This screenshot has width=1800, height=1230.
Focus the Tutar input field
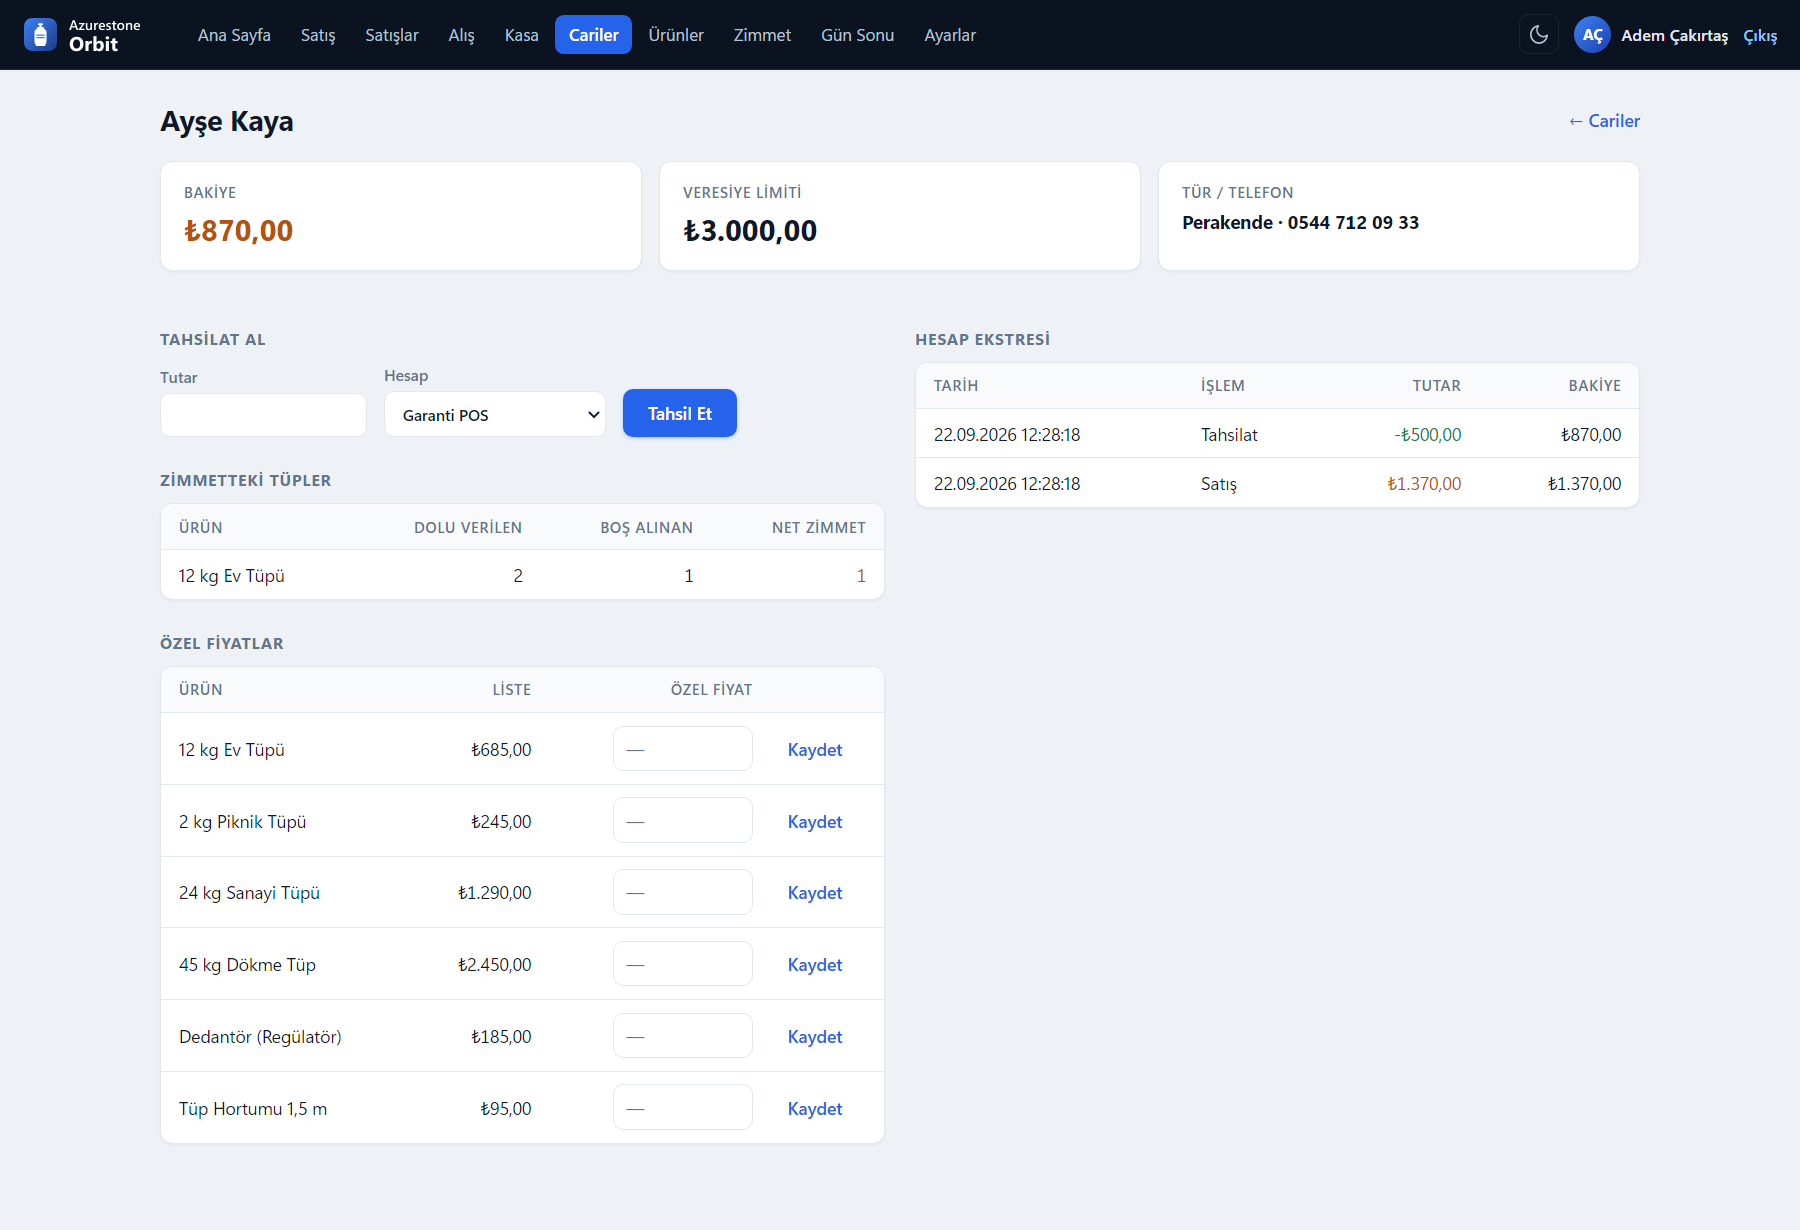263,415
